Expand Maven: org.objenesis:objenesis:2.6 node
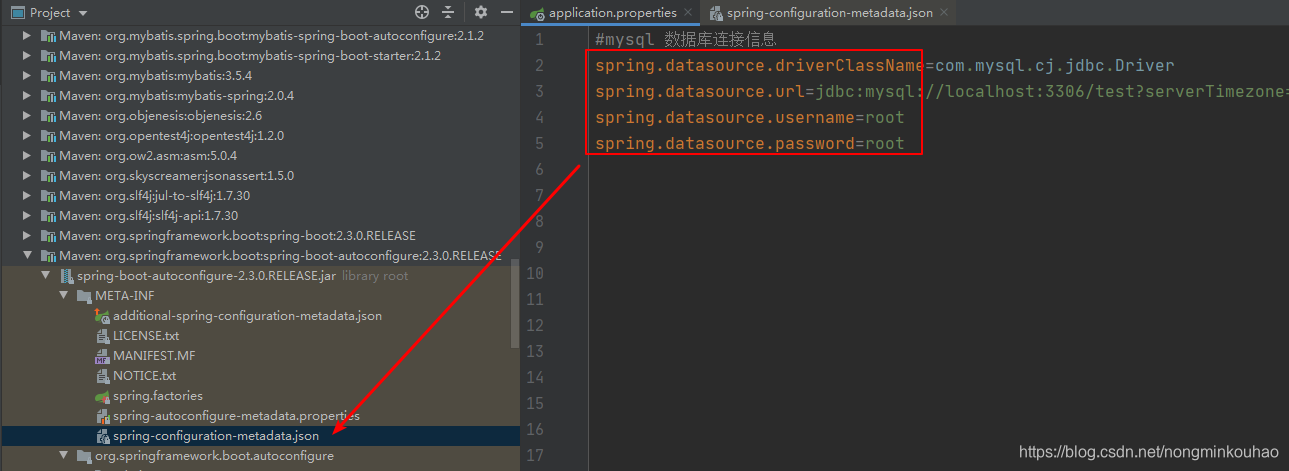This screenshot has width=1289, height=471. [x=27, y=115]
